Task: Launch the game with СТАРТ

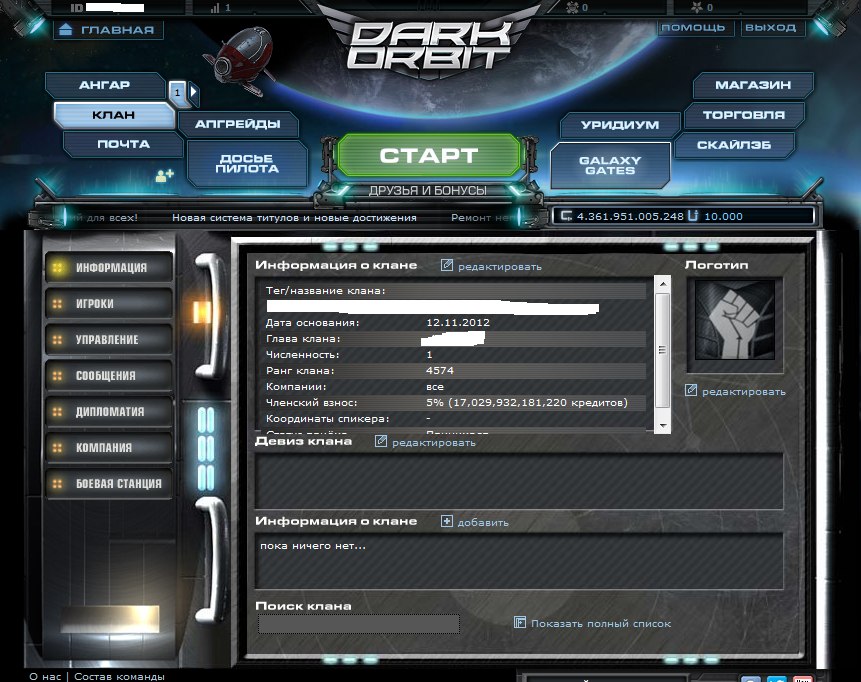Action: pyautogui.click(x=428, y=155)
